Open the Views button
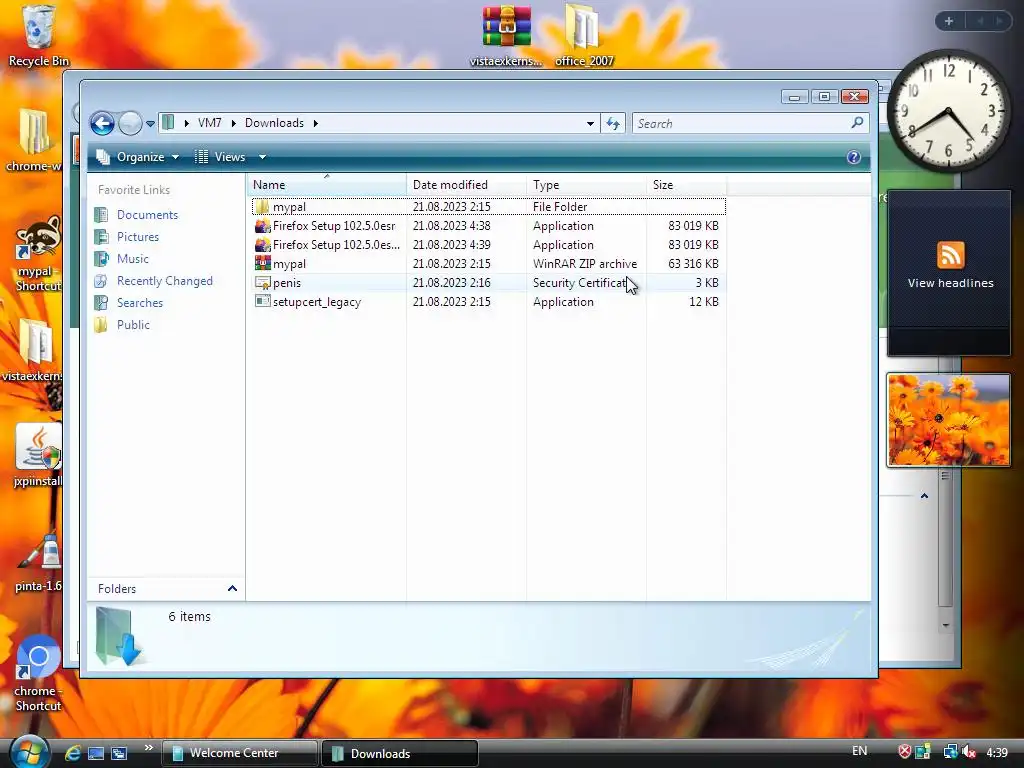This screenshot has height=768, width=1024. pos(221,157)
